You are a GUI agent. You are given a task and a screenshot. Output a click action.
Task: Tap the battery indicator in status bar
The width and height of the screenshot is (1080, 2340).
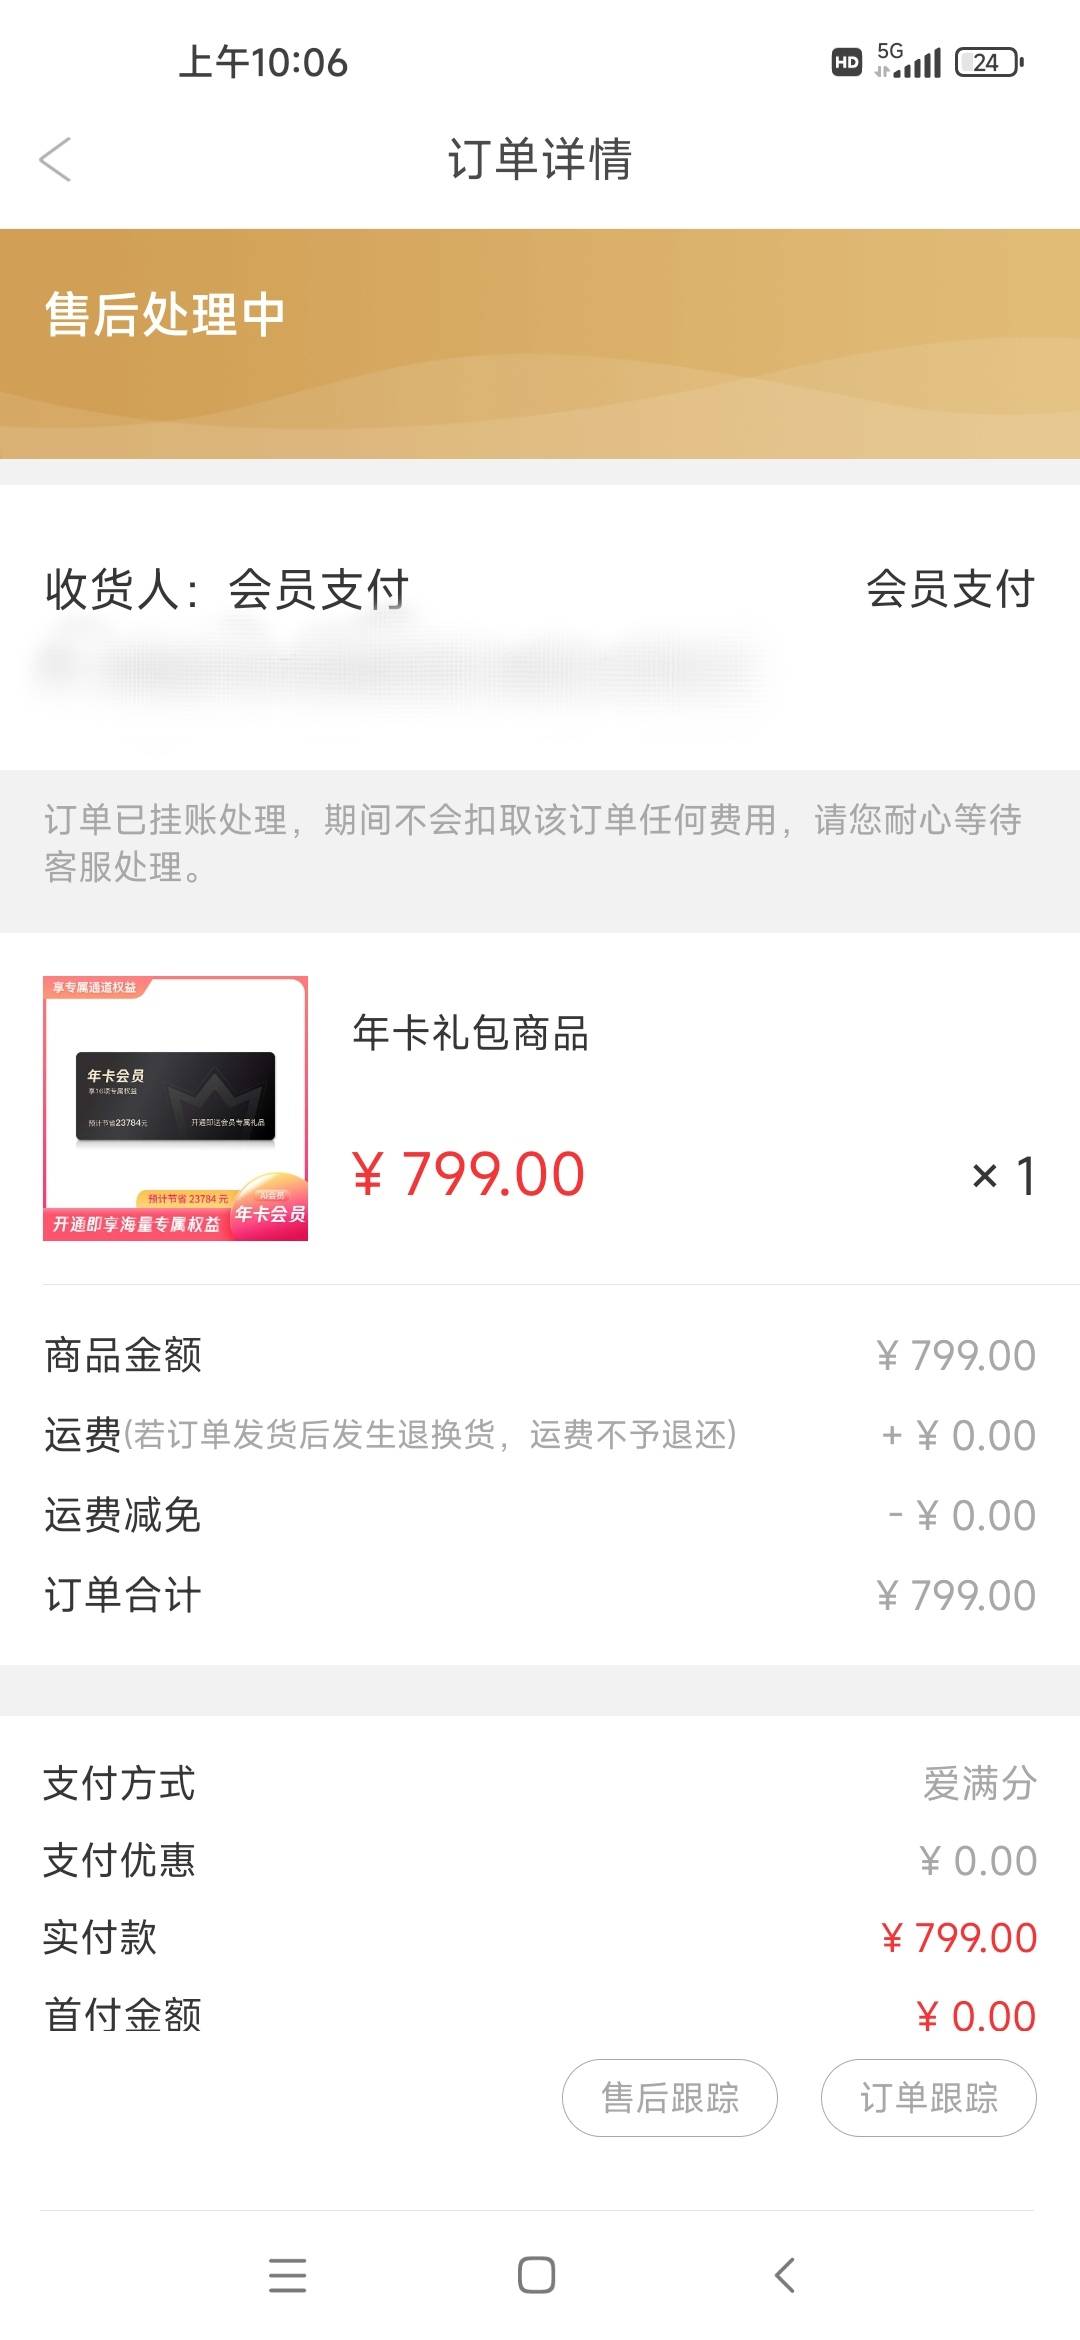(989, 62)
